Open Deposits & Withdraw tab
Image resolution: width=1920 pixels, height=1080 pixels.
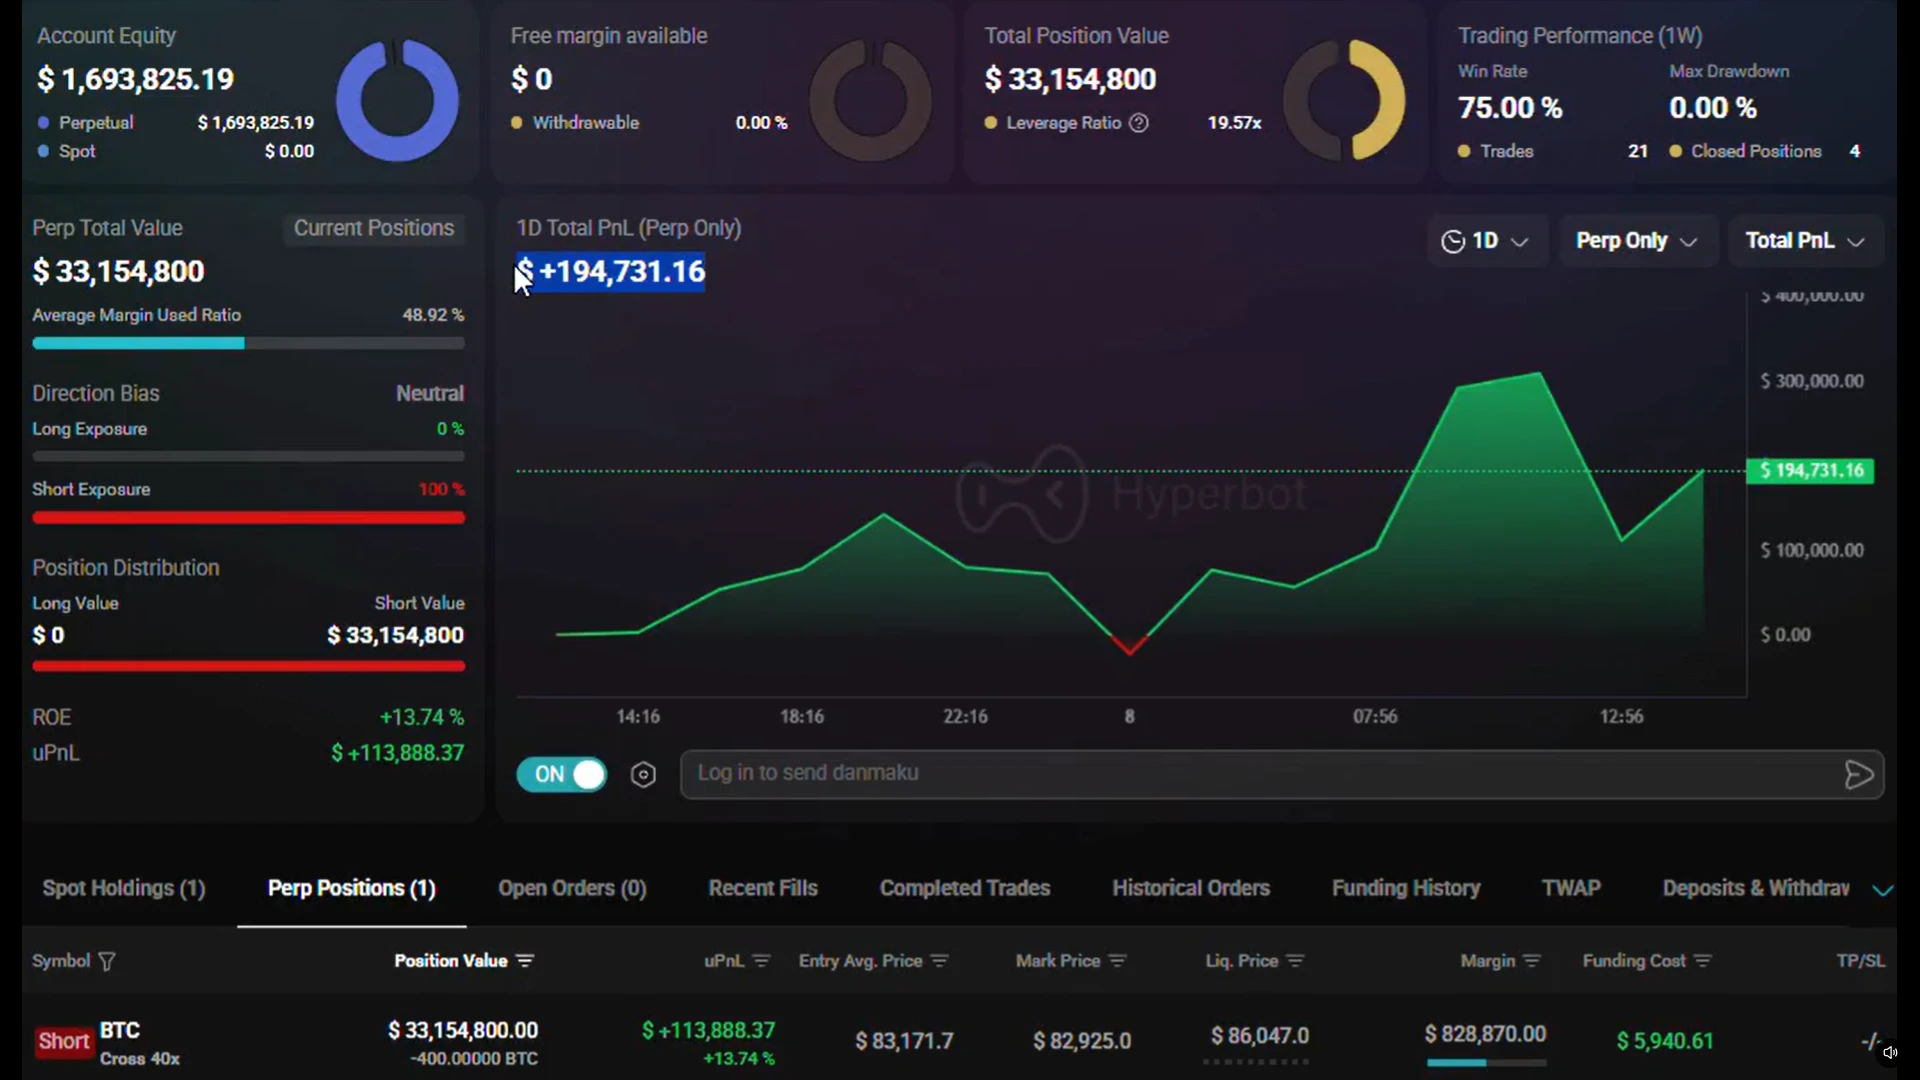click(1756, 889)
